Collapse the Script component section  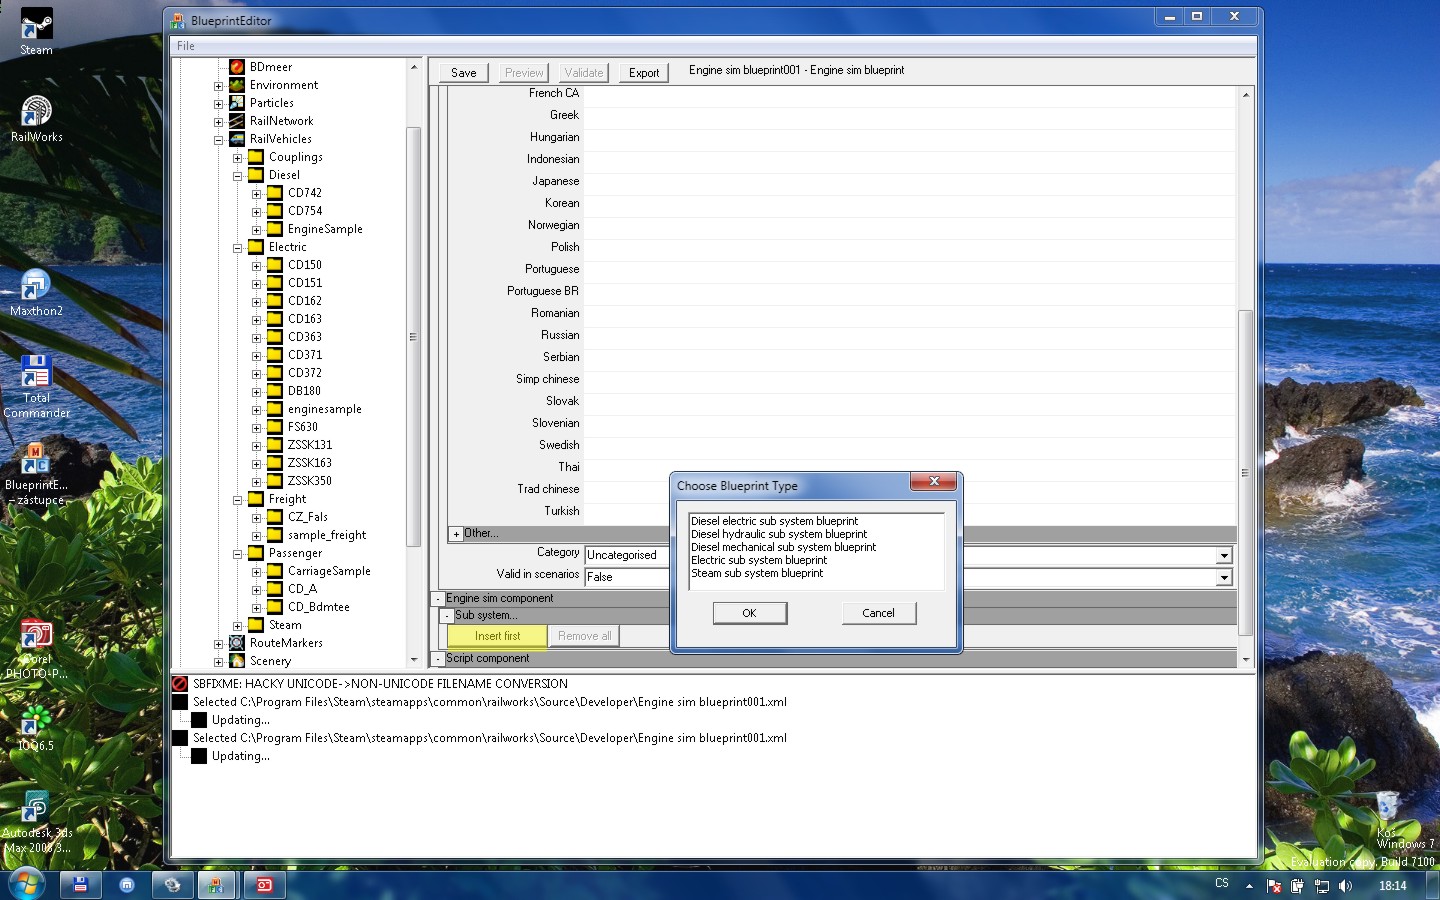coord(438,659)
